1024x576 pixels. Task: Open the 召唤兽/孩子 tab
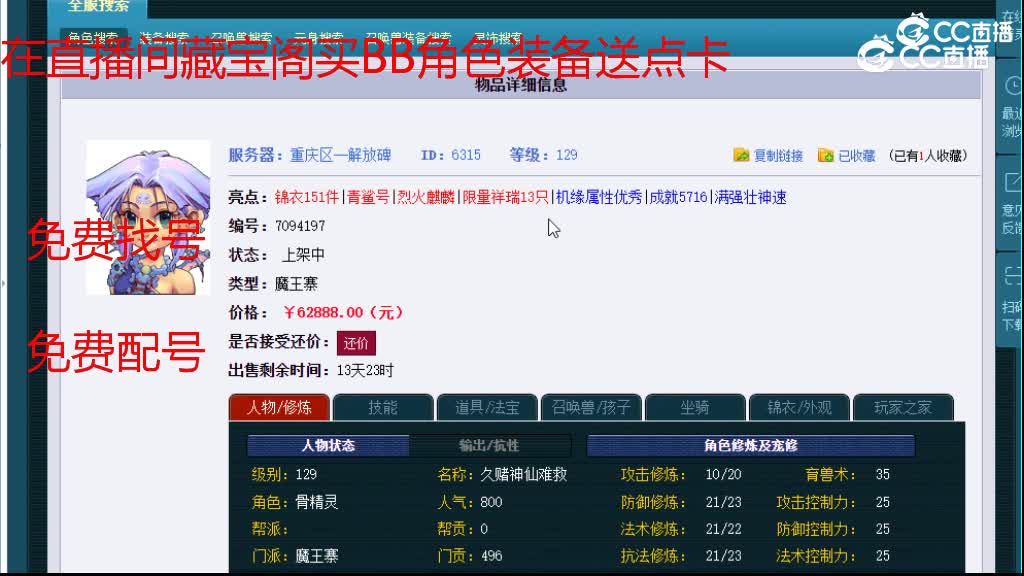pos(591,407)
